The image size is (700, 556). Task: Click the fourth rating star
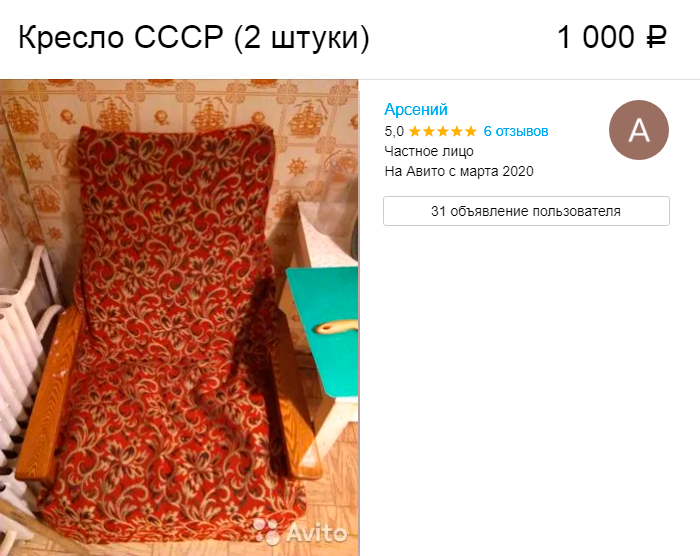click(457, 131)
